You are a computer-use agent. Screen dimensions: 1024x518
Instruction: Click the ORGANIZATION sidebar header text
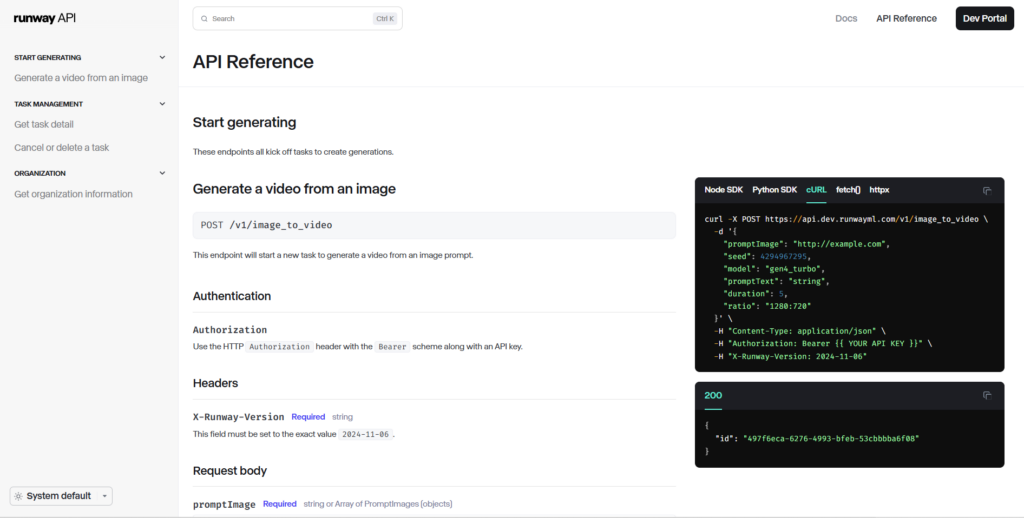[x=40, y=173]
